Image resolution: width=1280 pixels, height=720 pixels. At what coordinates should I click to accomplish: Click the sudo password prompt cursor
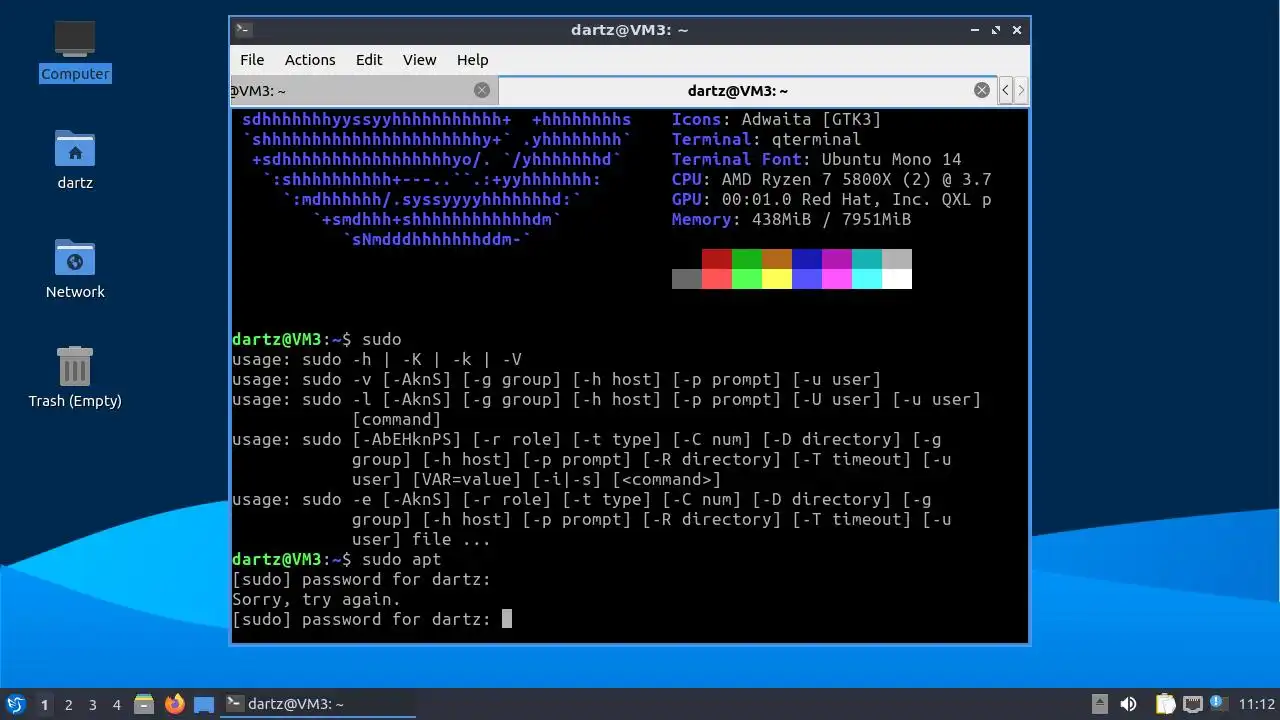click(x=507, y=619)
